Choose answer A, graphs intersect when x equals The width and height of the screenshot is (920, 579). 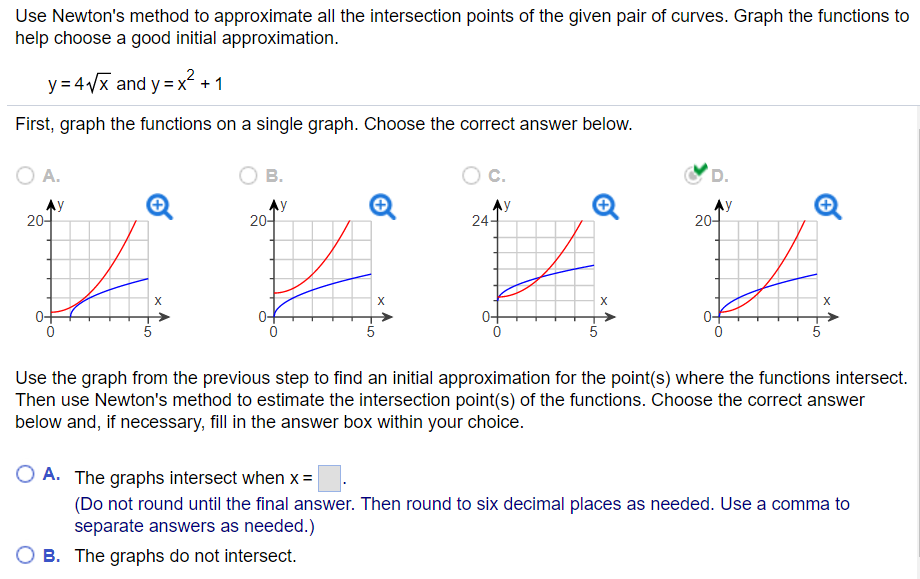(x=24, y=473)
